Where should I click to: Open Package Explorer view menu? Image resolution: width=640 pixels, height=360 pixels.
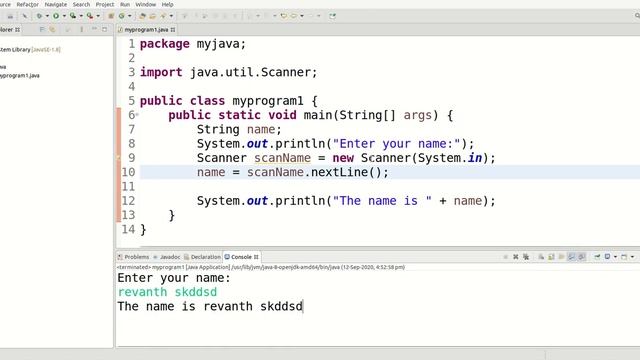pyautogui.click(x=82, y=29)
